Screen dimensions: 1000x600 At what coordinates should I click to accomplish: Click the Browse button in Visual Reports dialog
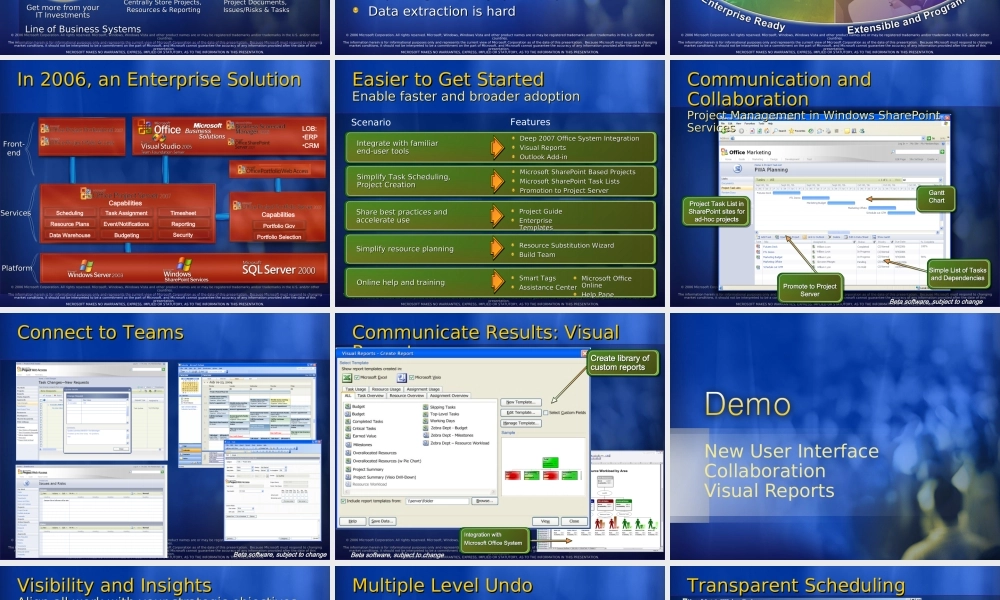[484, 500]
